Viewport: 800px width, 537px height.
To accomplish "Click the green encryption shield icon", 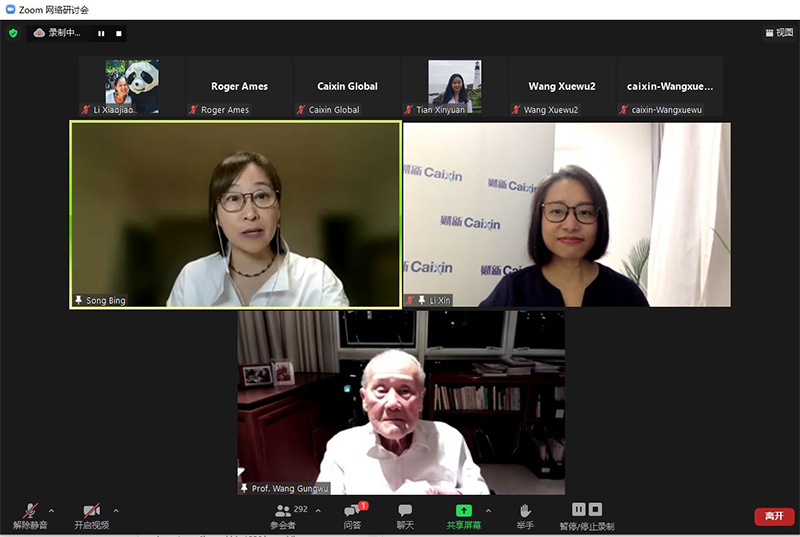I will (x=13, y=33).
